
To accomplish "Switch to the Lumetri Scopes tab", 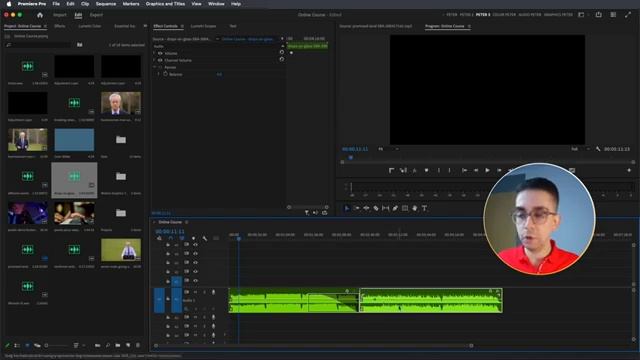I will 203,26.
